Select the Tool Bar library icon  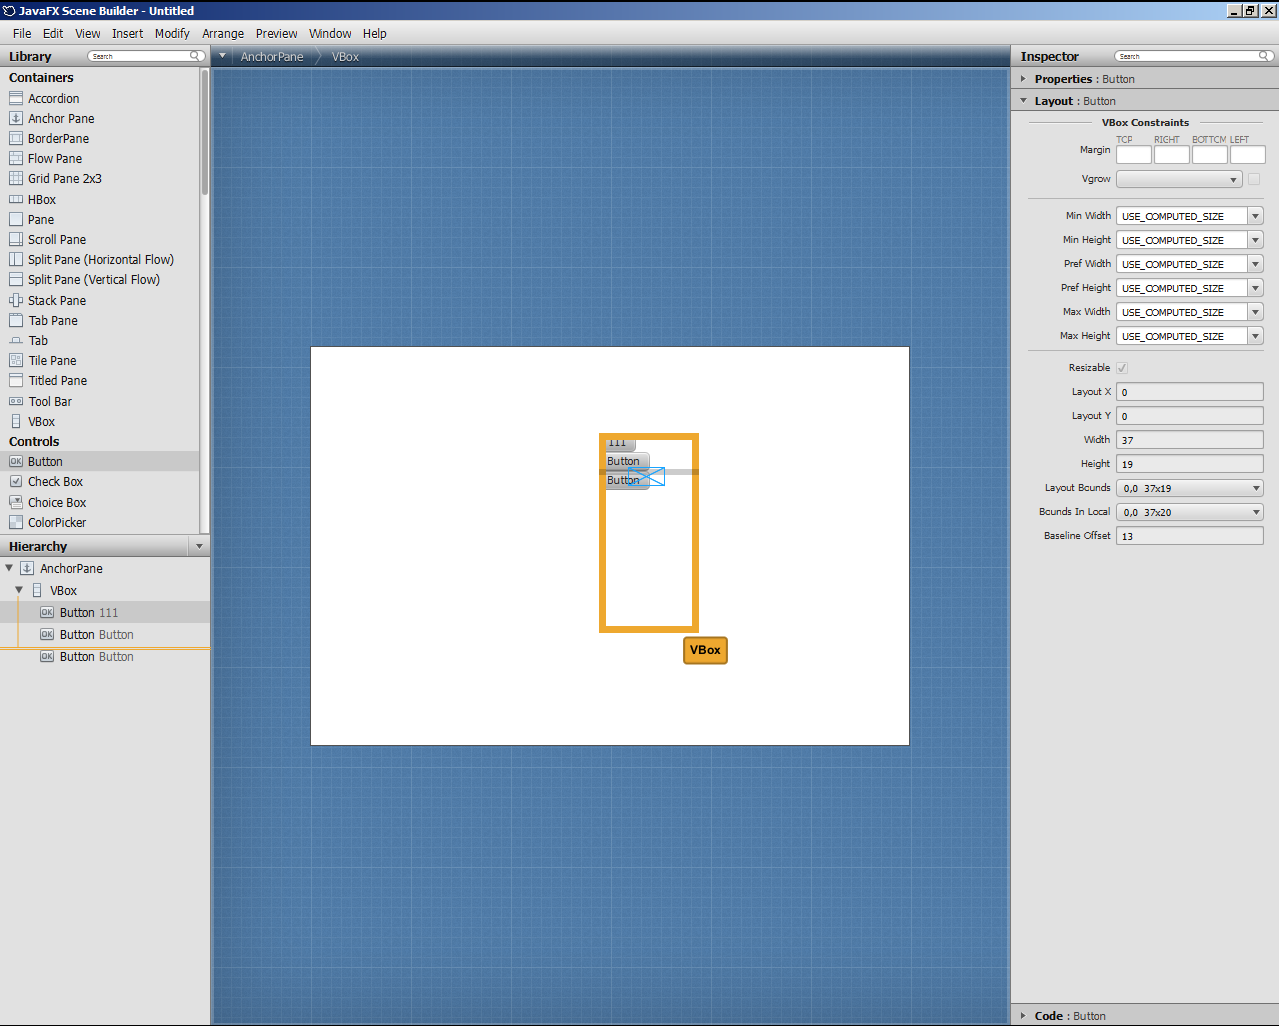pyautogui.click(x=16, y=401)
